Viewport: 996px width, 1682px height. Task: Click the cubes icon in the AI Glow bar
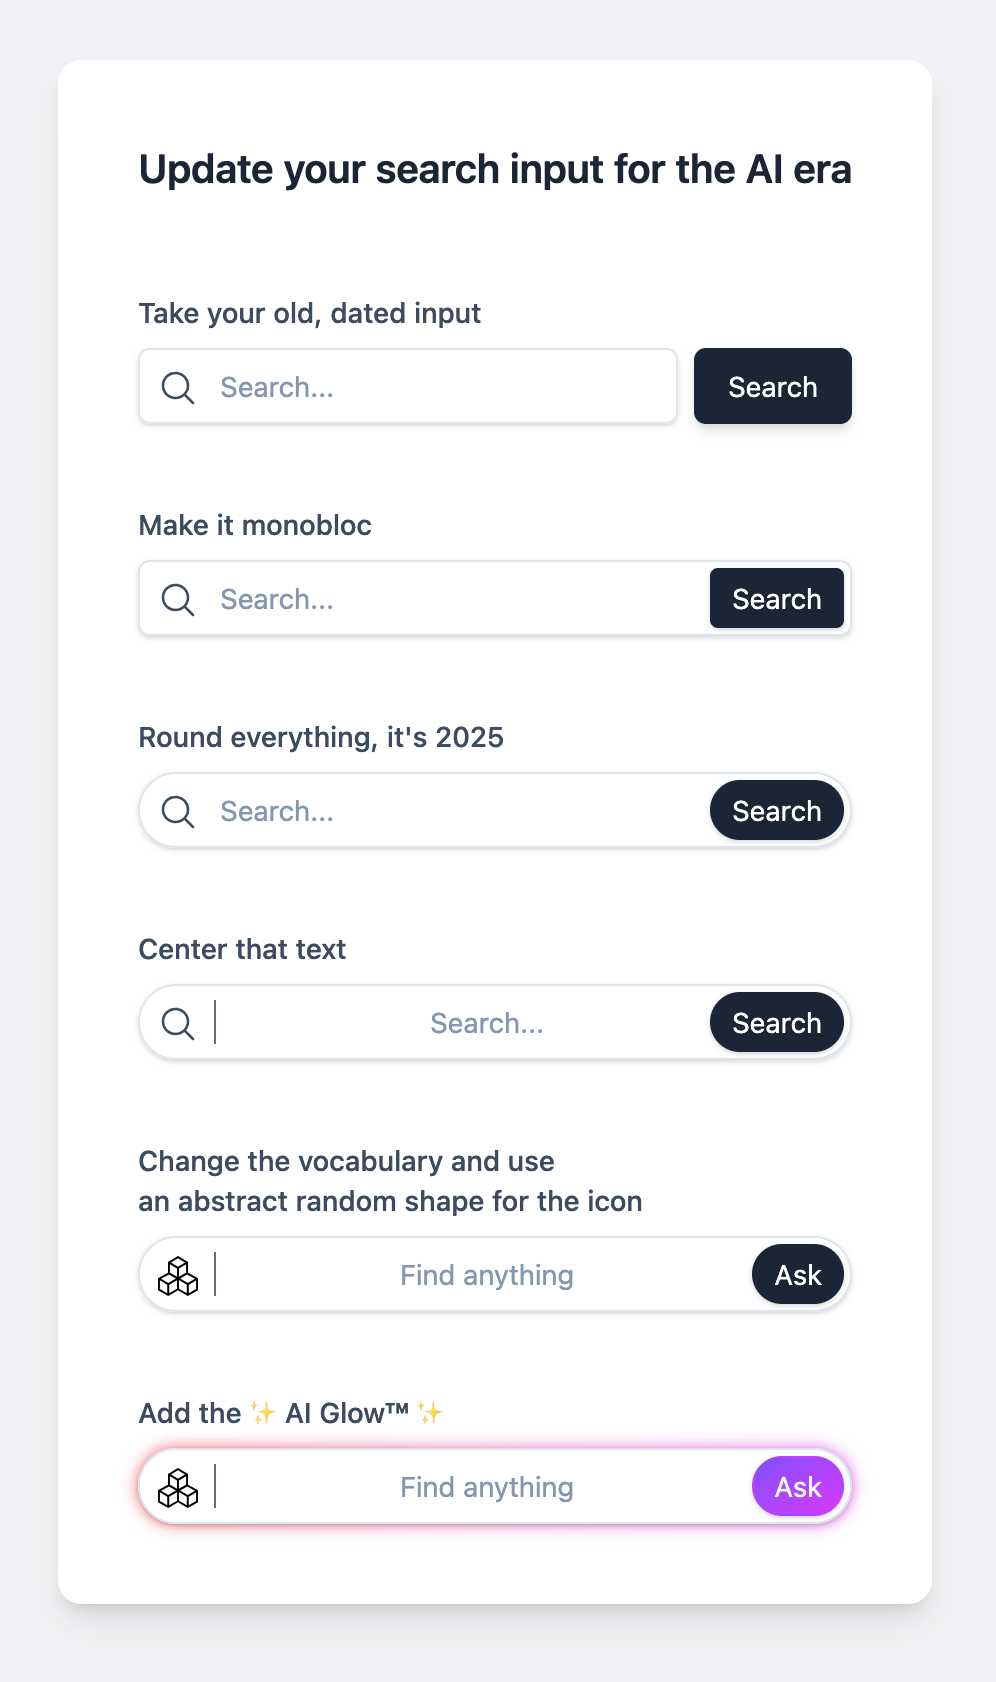(178, 1488)
